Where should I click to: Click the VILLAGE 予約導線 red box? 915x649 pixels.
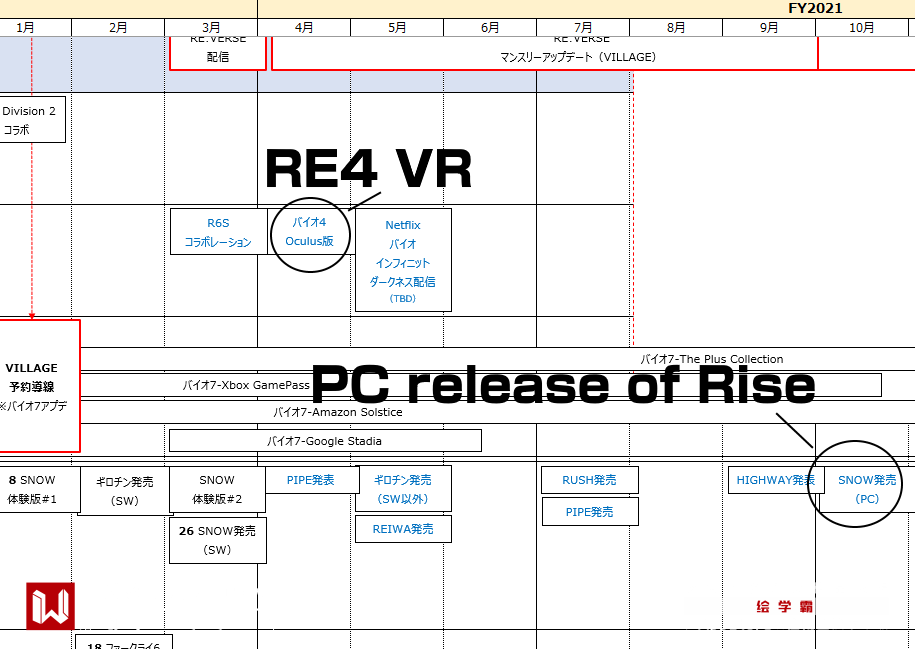(39, 386)
